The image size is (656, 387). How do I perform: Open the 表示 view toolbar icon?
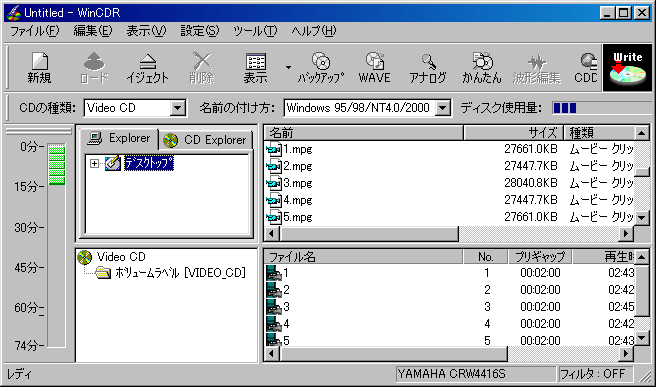[256, 67]
